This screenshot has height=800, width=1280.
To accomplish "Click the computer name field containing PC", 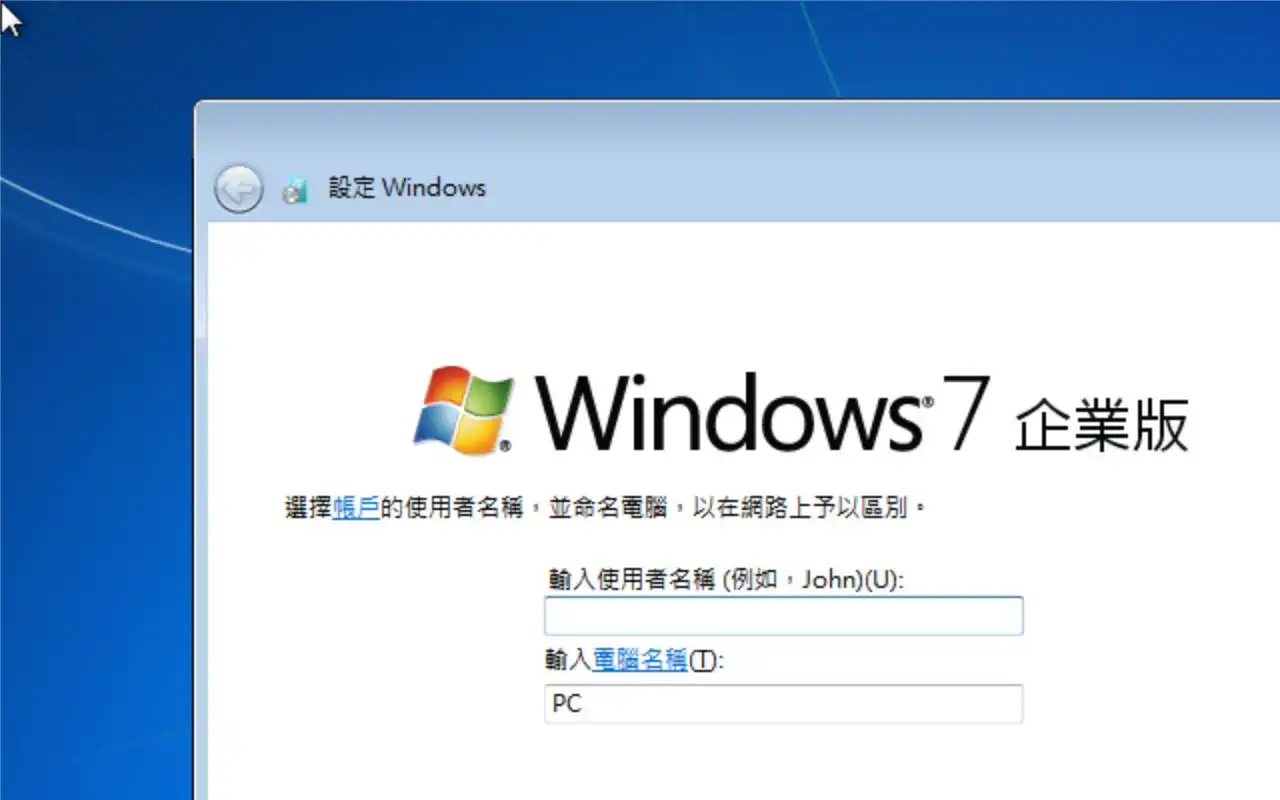I will 784,704.
